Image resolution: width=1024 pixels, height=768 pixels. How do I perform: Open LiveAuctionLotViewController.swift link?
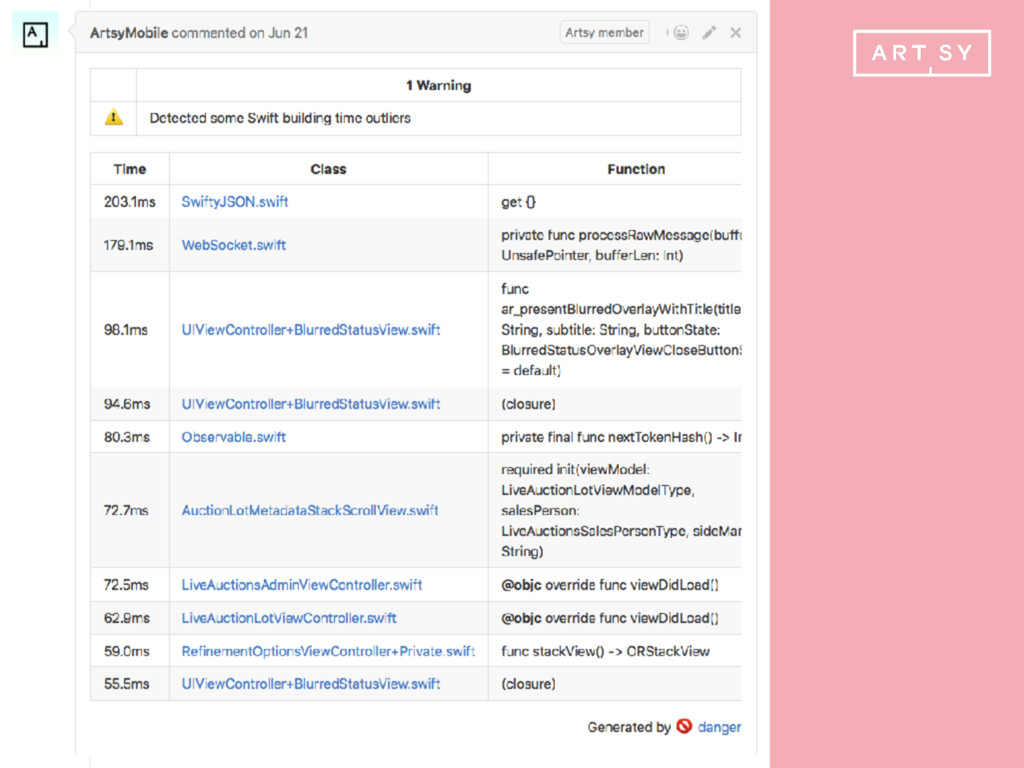click(289, 618)
